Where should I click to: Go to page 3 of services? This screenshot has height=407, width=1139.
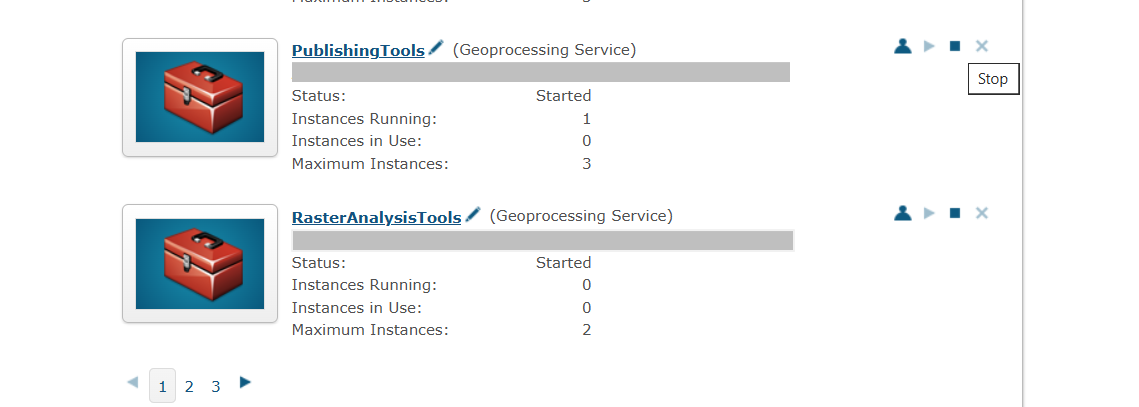pos(216,387)
